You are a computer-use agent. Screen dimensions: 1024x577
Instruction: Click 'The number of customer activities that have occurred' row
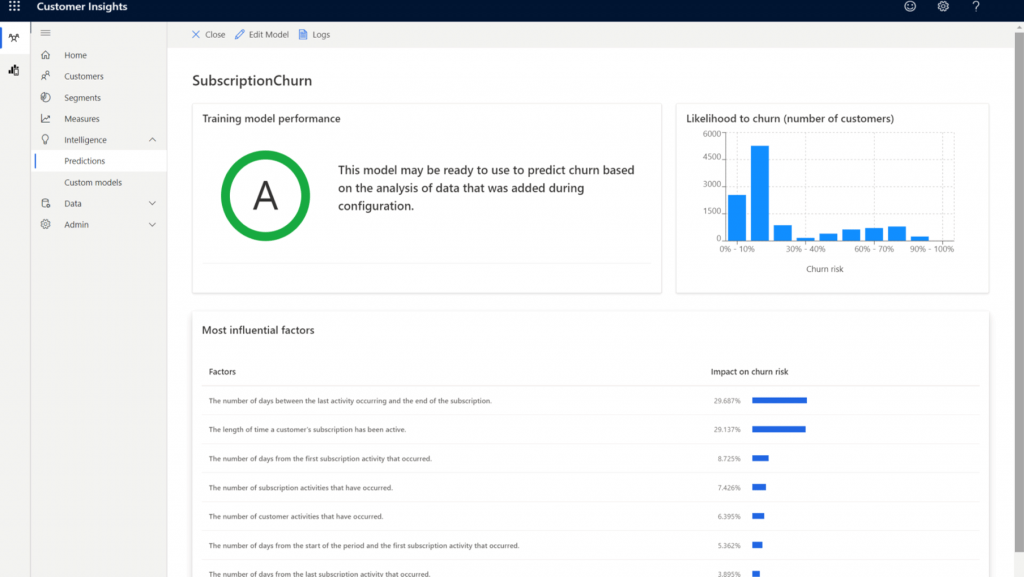590,516
